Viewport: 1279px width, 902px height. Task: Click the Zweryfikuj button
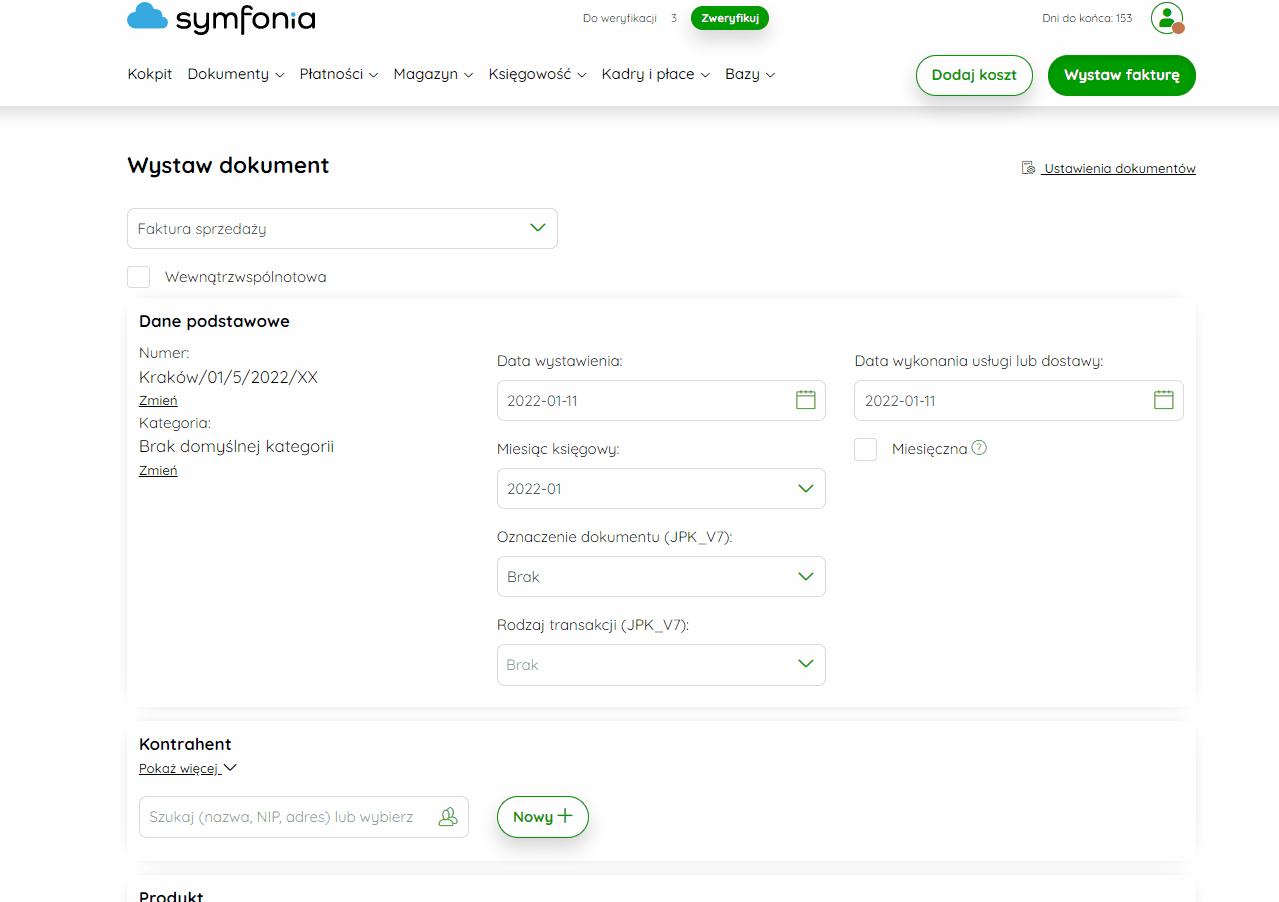pyautogui.click(x=730, y=18)
